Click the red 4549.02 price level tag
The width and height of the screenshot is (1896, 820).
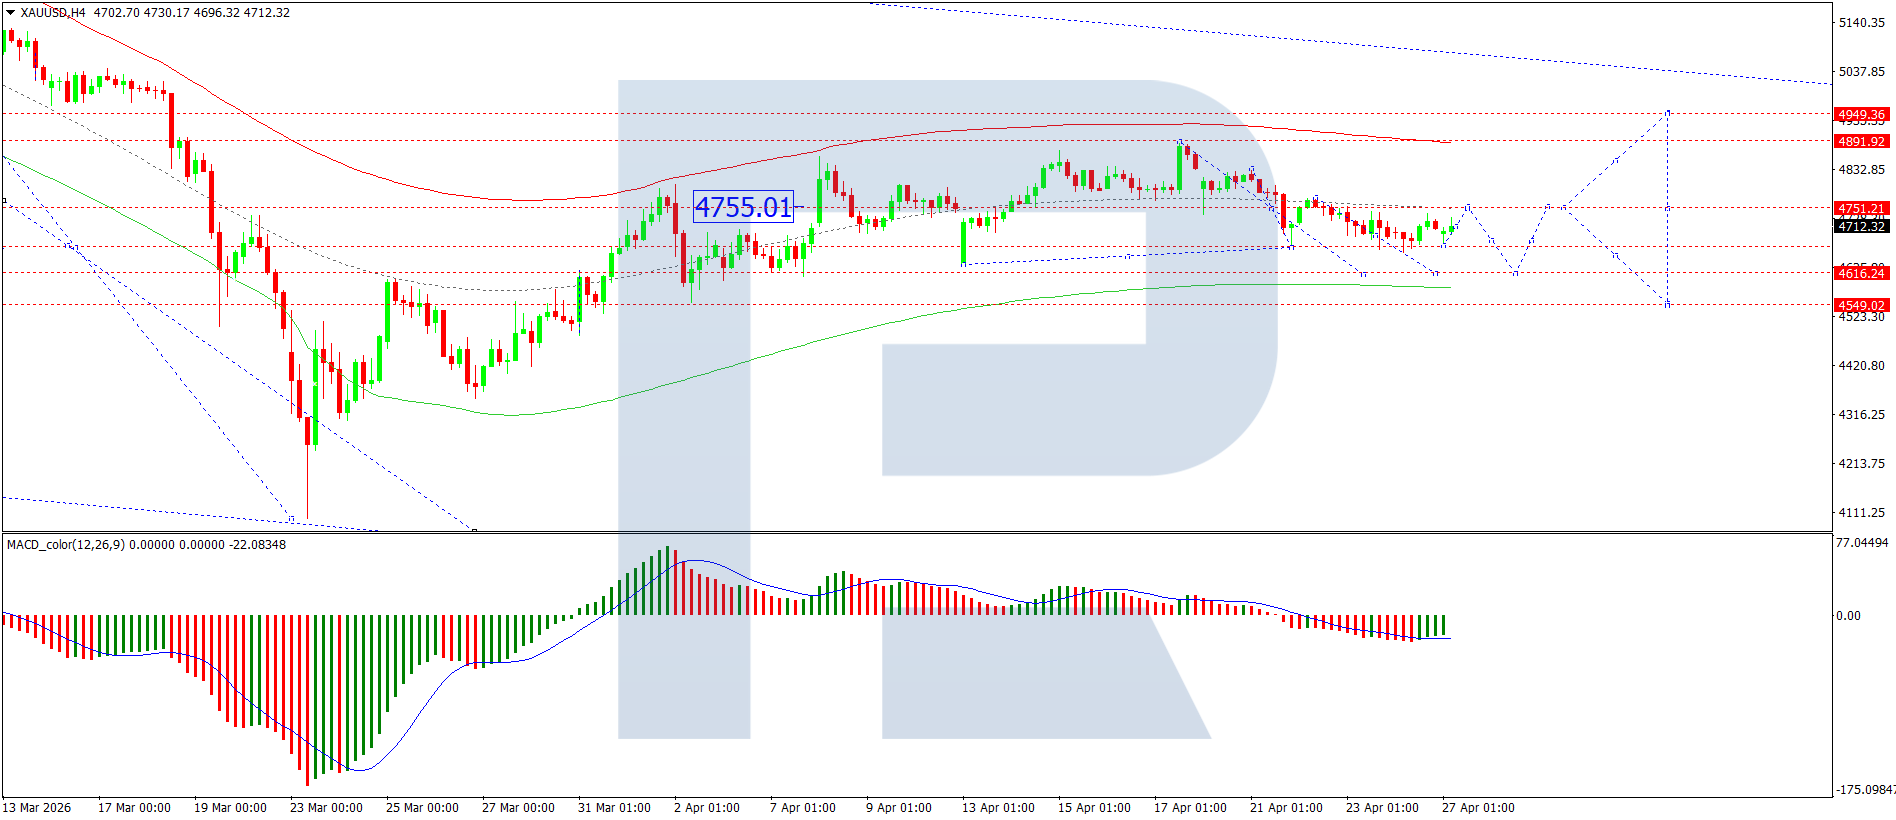pos(1860,305)
